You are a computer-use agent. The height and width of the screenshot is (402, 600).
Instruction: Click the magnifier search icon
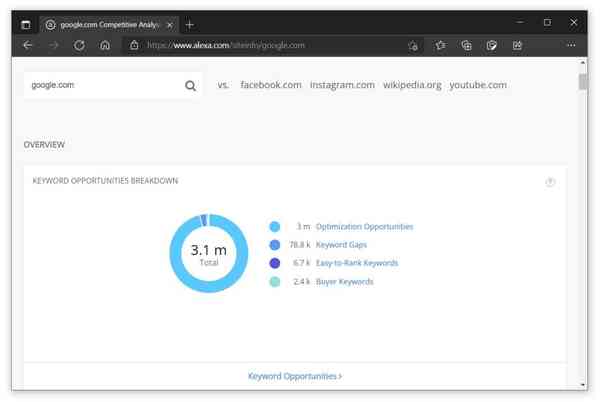point(191,85)
